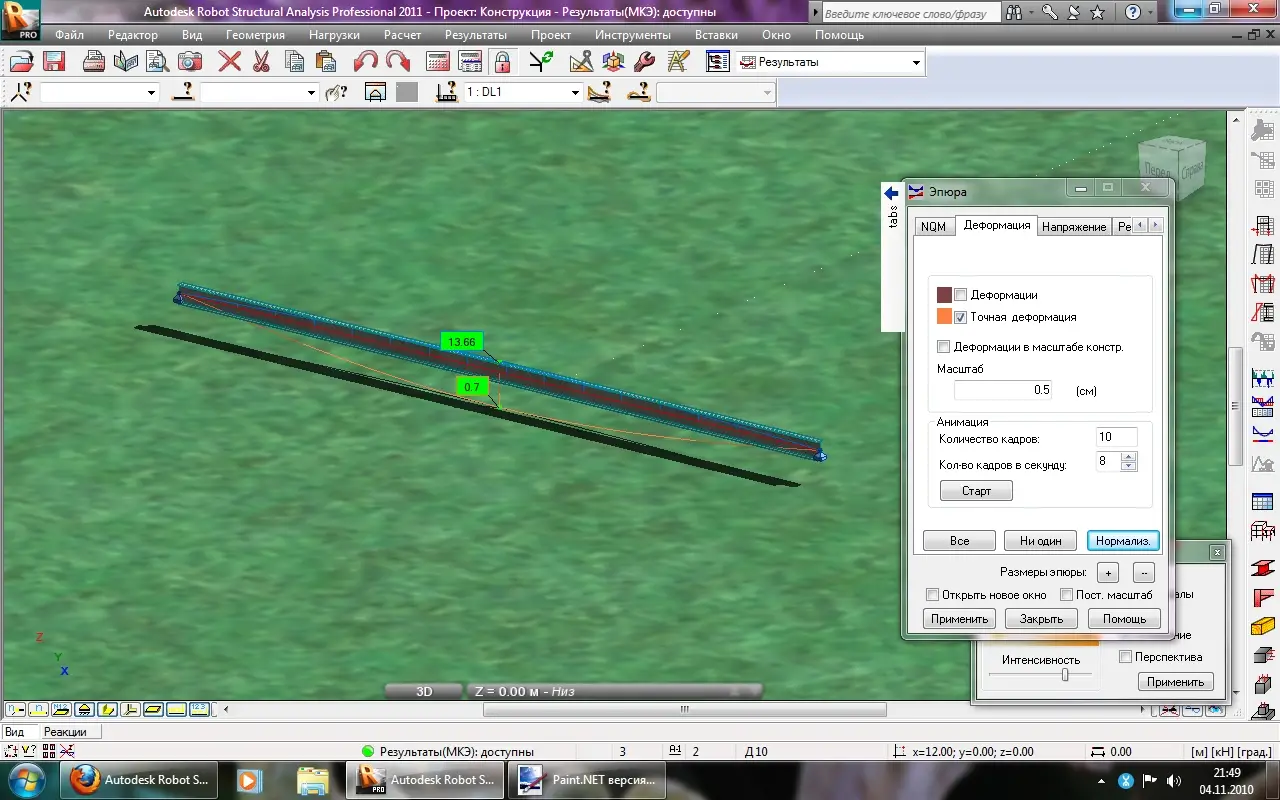Open Paint.NET from the taskbar

(586, 780)
